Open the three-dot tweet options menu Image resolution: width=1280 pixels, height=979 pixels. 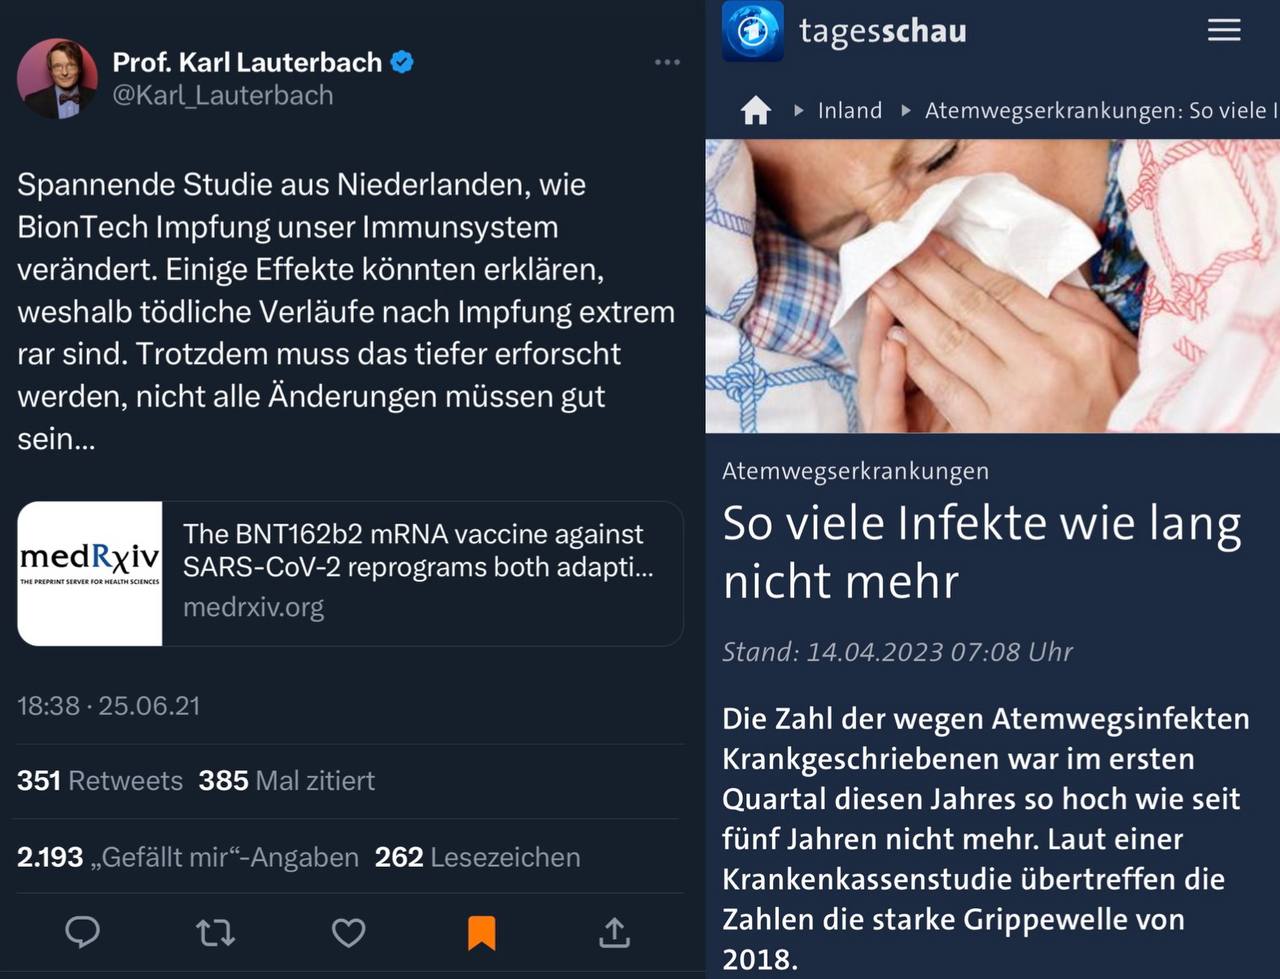(x=667, y=62)
